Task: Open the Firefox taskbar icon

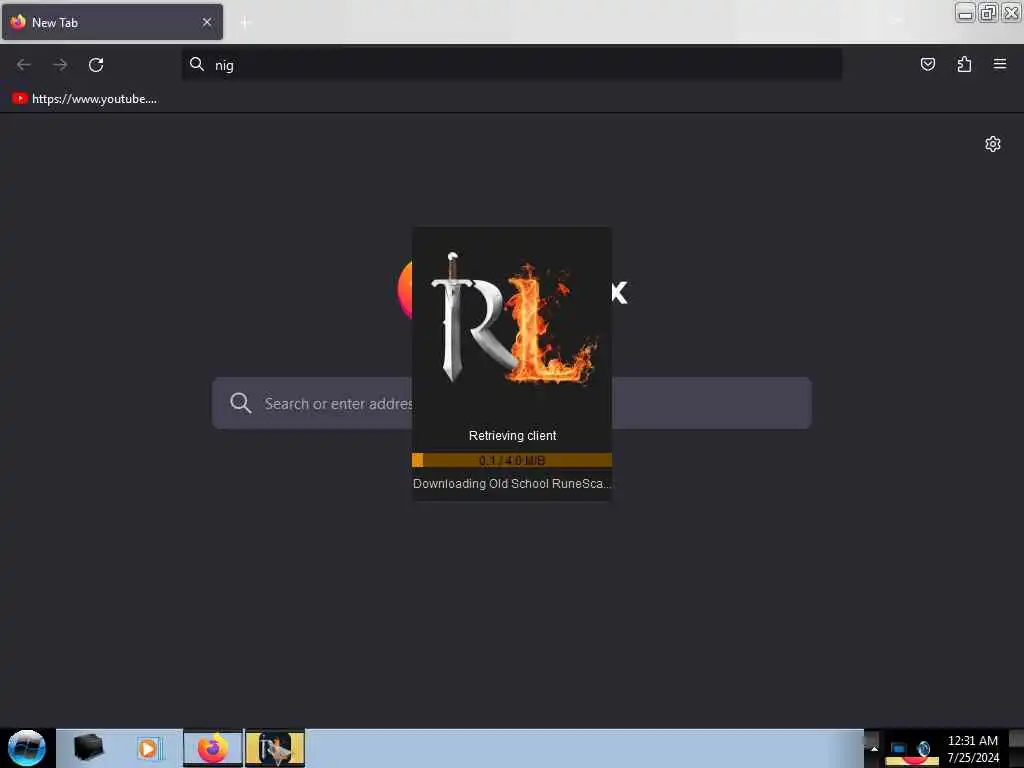Action: pos(213,748)
